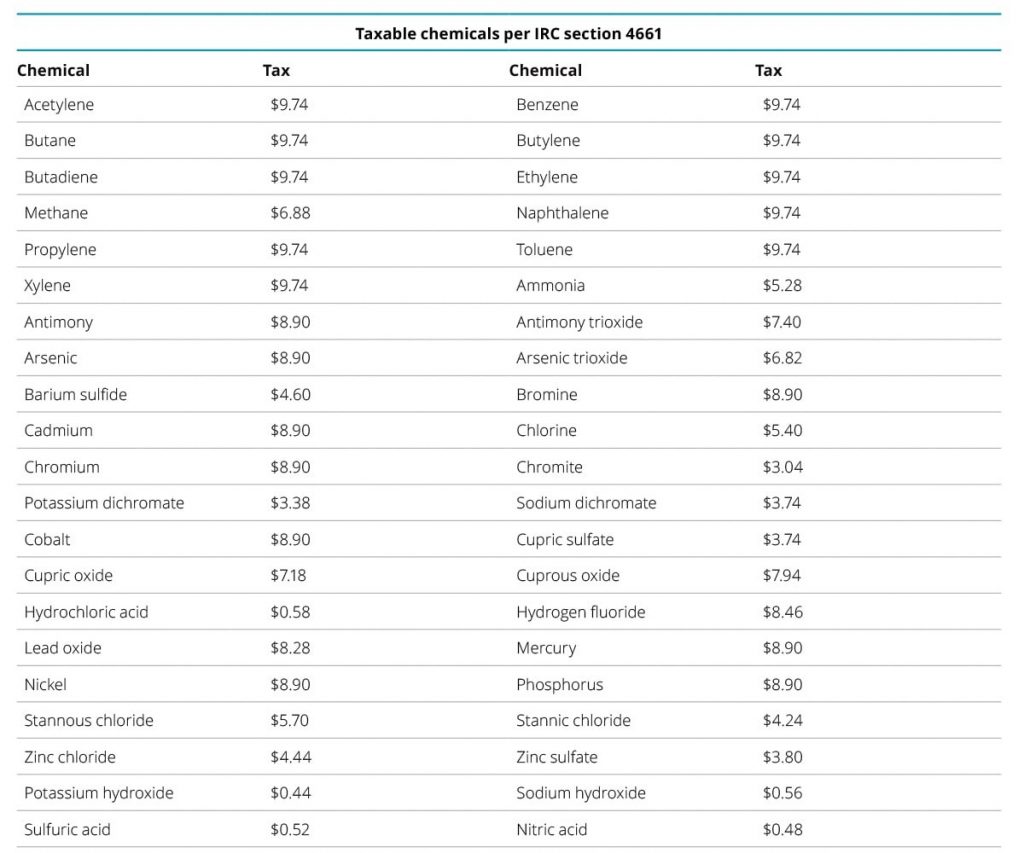Click the Ammonia tax value $5.28
1024x853 pixels.
pos(782,285)
